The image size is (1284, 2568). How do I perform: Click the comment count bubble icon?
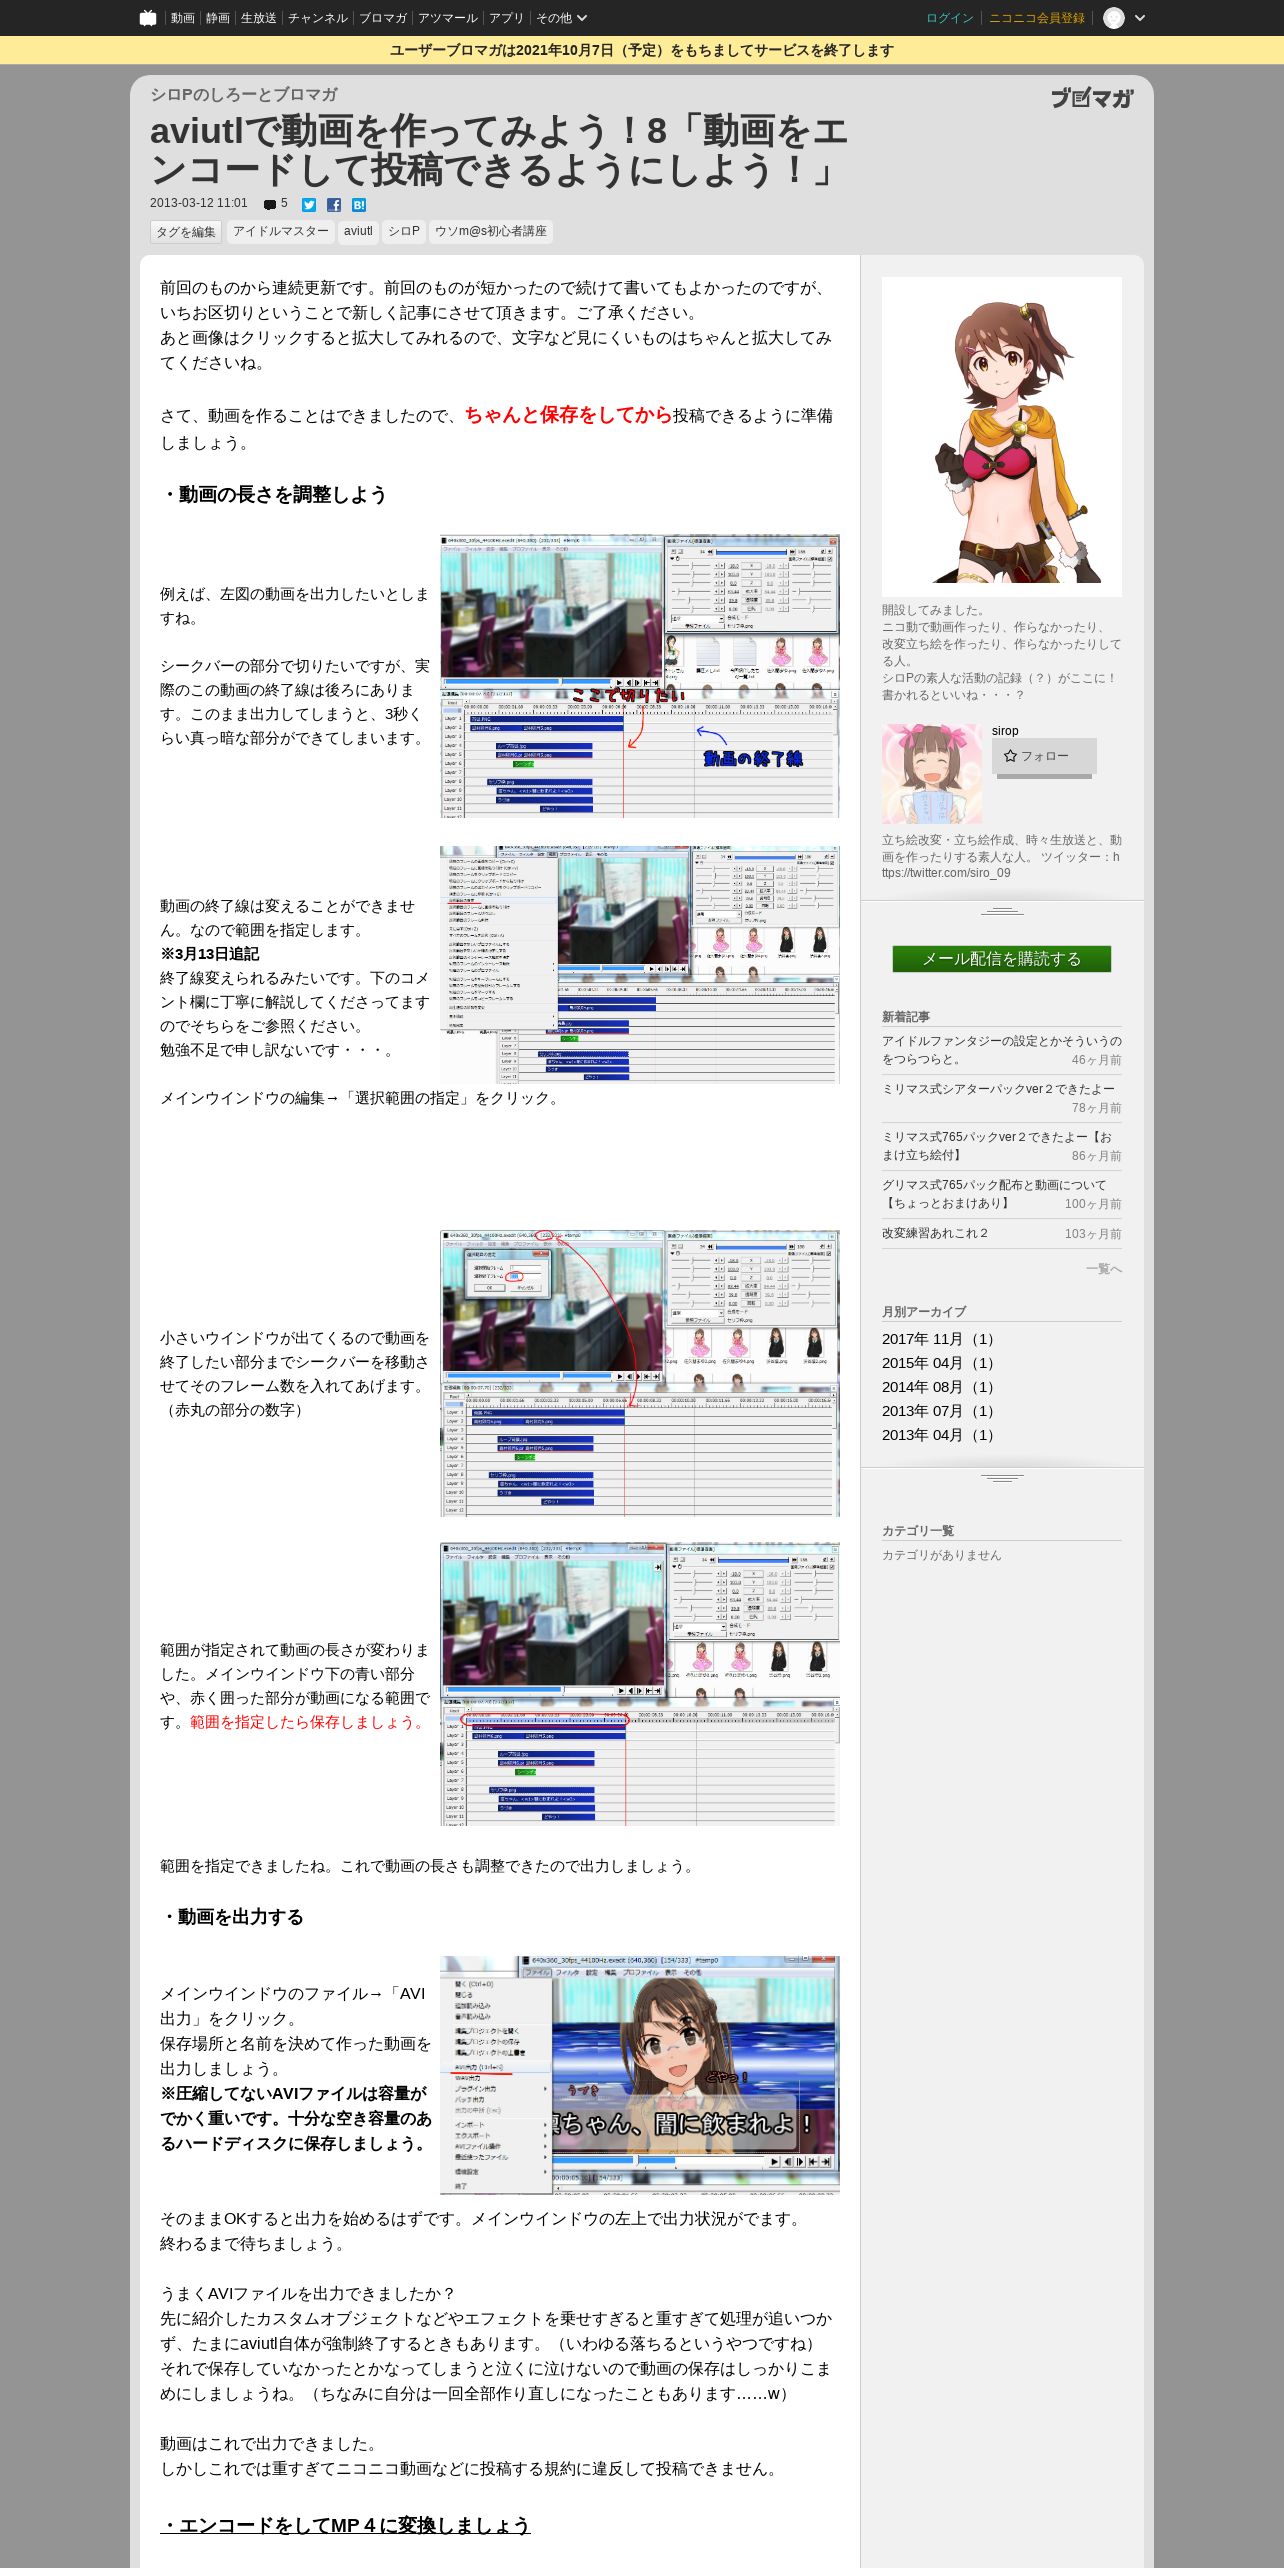270,204
